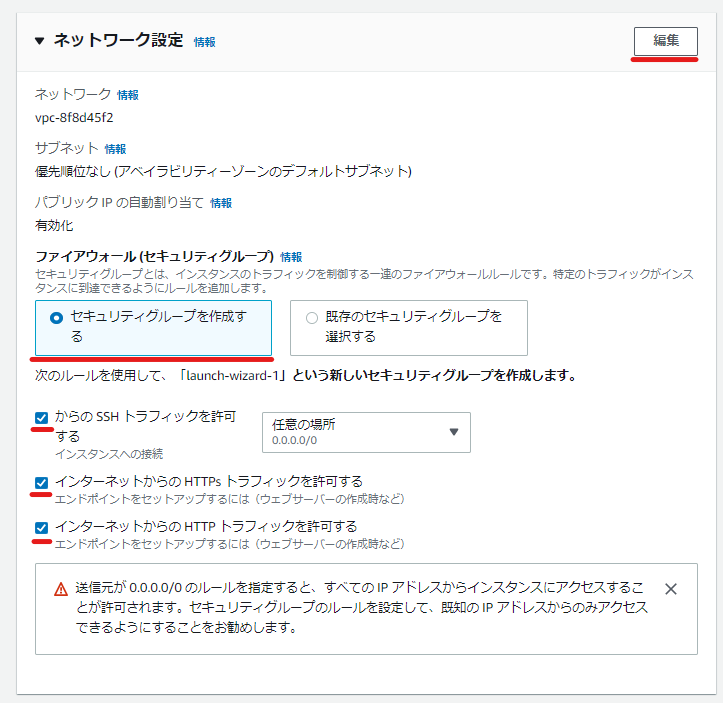
Task: Click the インスタンスへの接続 subtext
Action: [x=109, y=455]
